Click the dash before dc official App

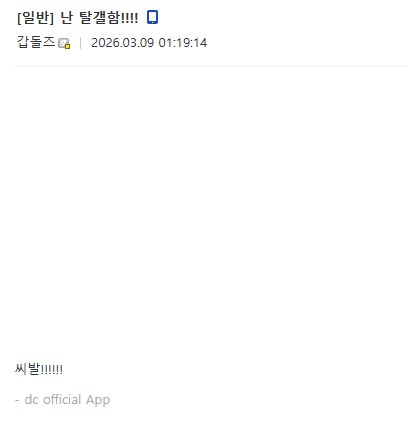coord(17,400)
